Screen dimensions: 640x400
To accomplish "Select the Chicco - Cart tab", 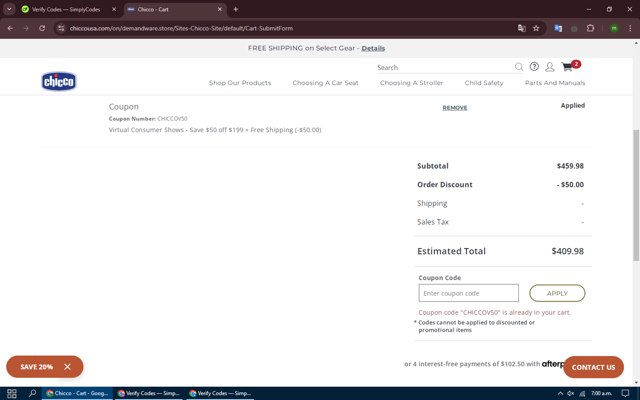I will (x=176, y=9).
